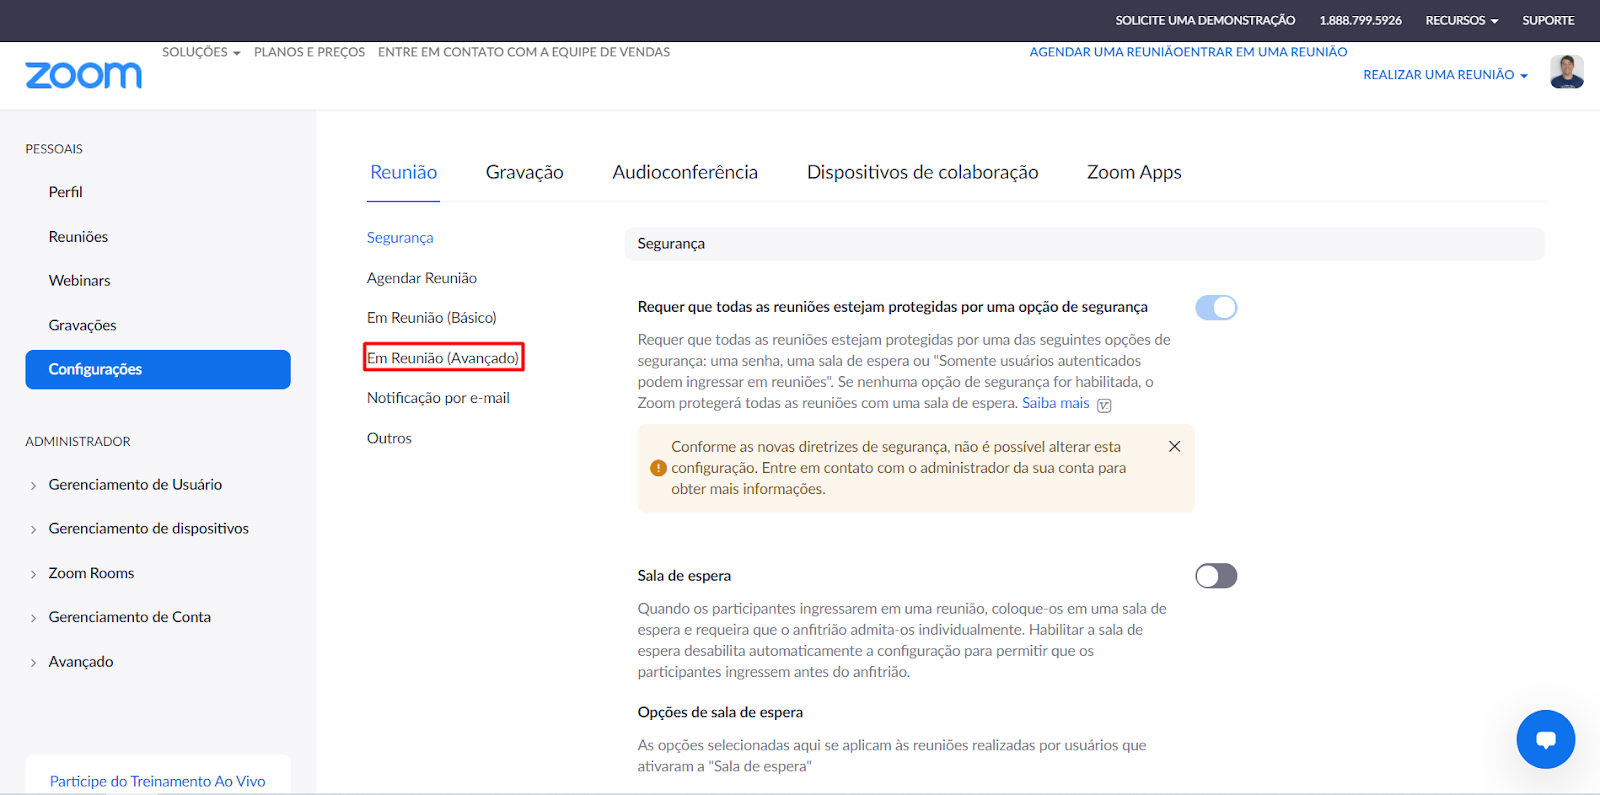This screenshot has width=1600, height=795.
Task: Expand the Avançado admin section
Action: (81, 662)
